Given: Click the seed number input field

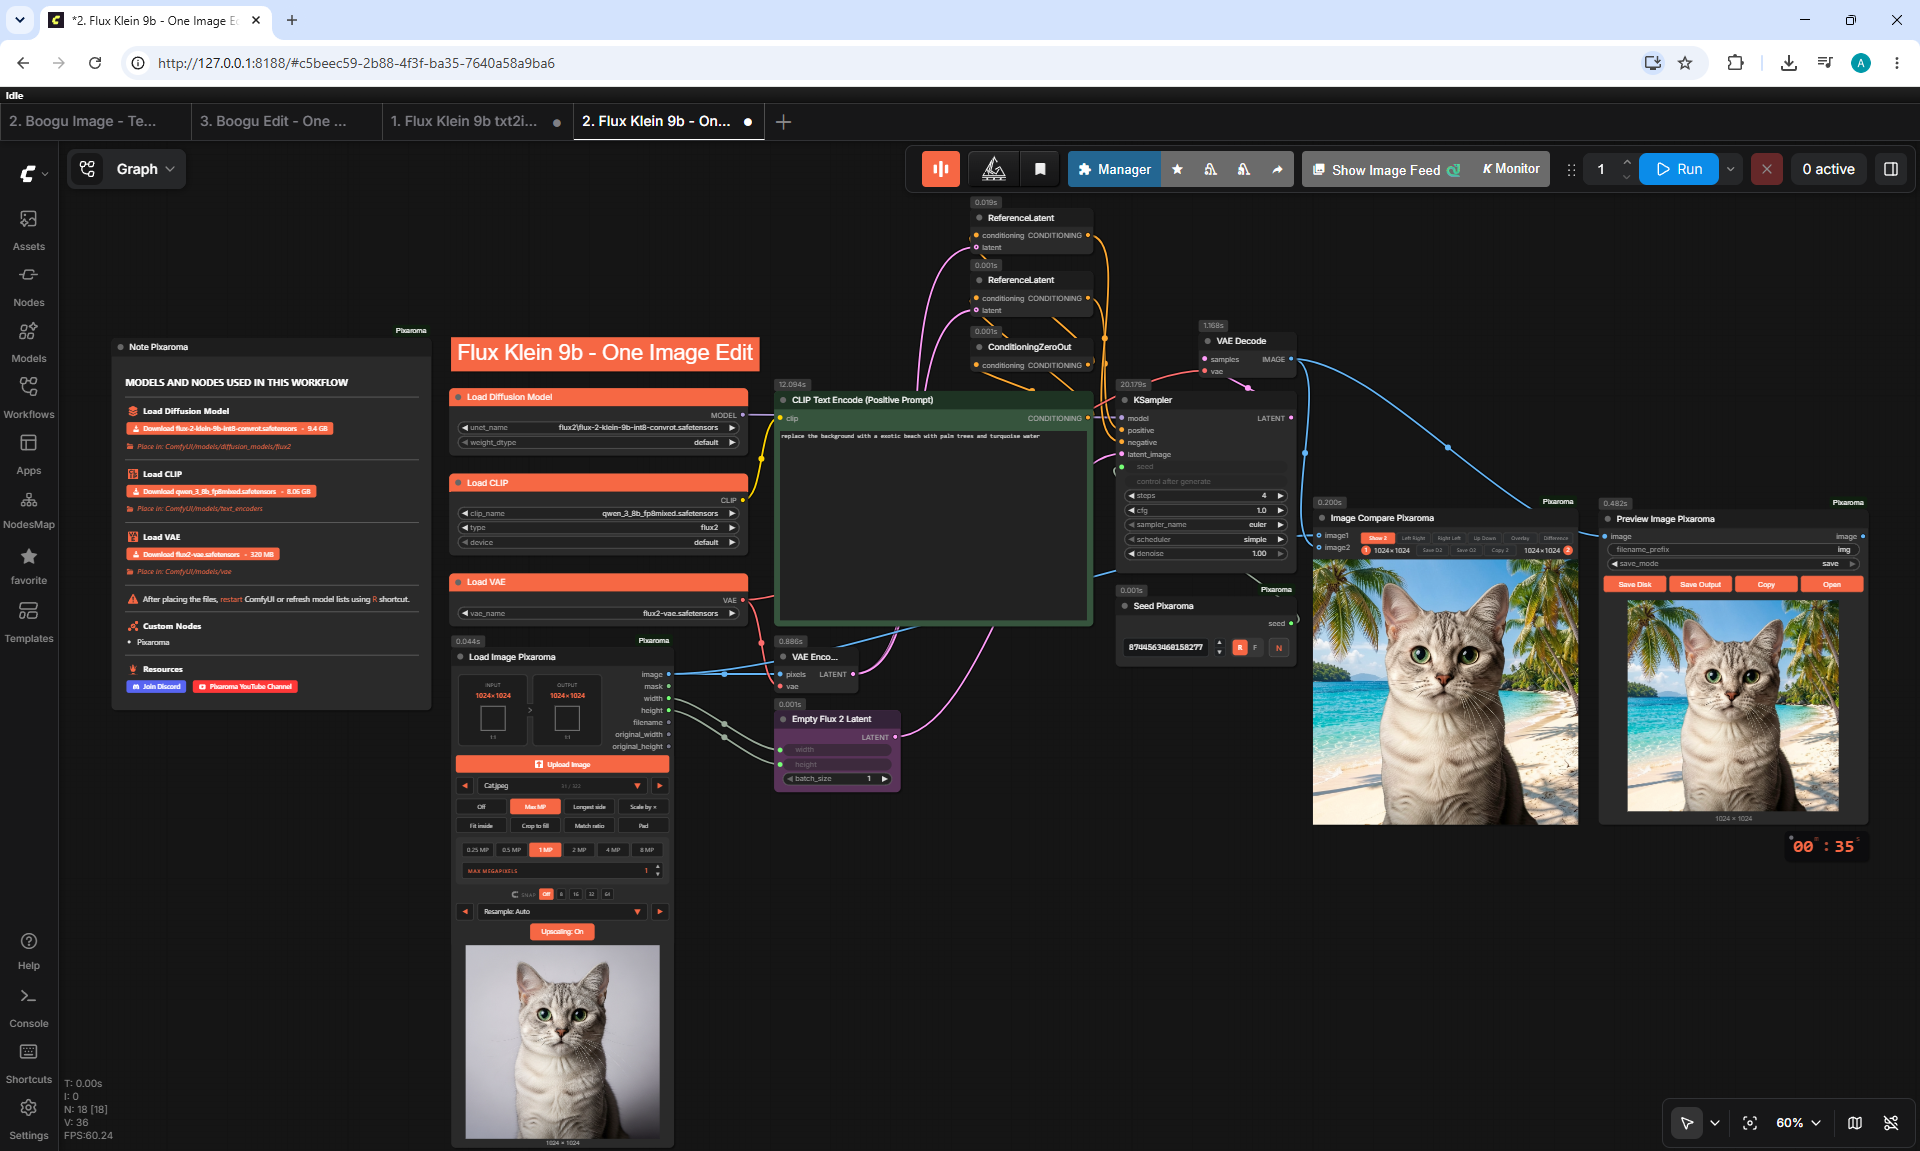Looking at the screenshot, I should coord(1167,648).
